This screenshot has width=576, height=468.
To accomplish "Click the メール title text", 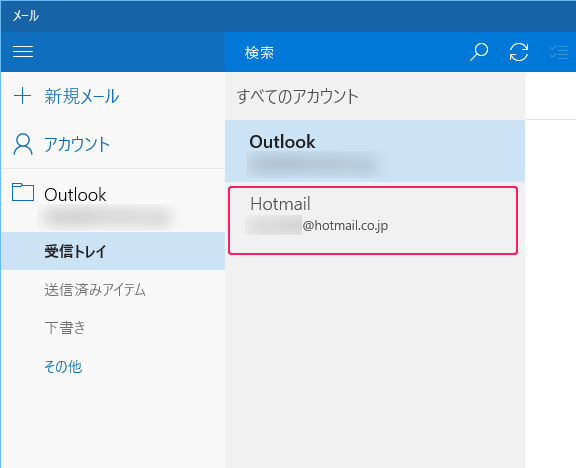I will coord(26,16).
